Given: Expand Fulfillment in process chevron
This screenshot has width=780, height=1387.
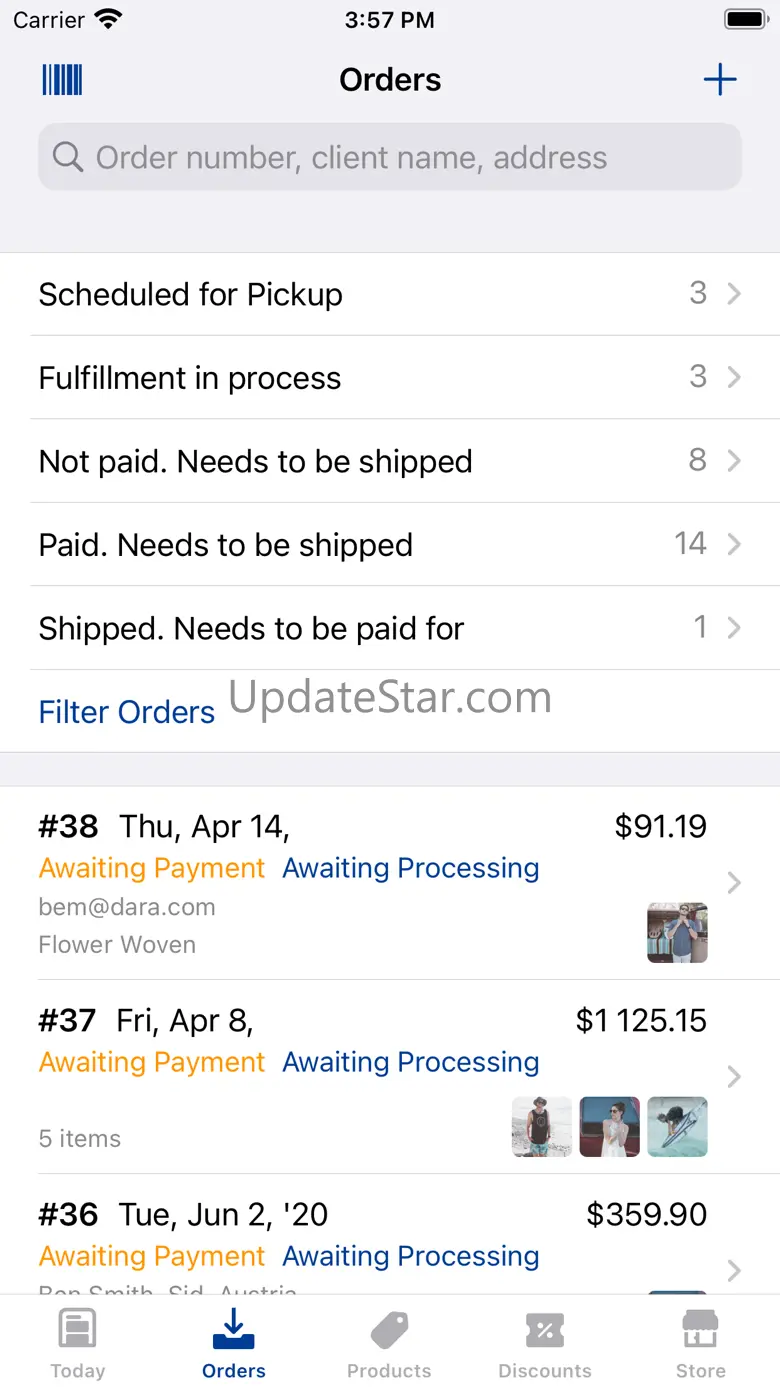Looking at the screenshot, I should tap(734, 377).
